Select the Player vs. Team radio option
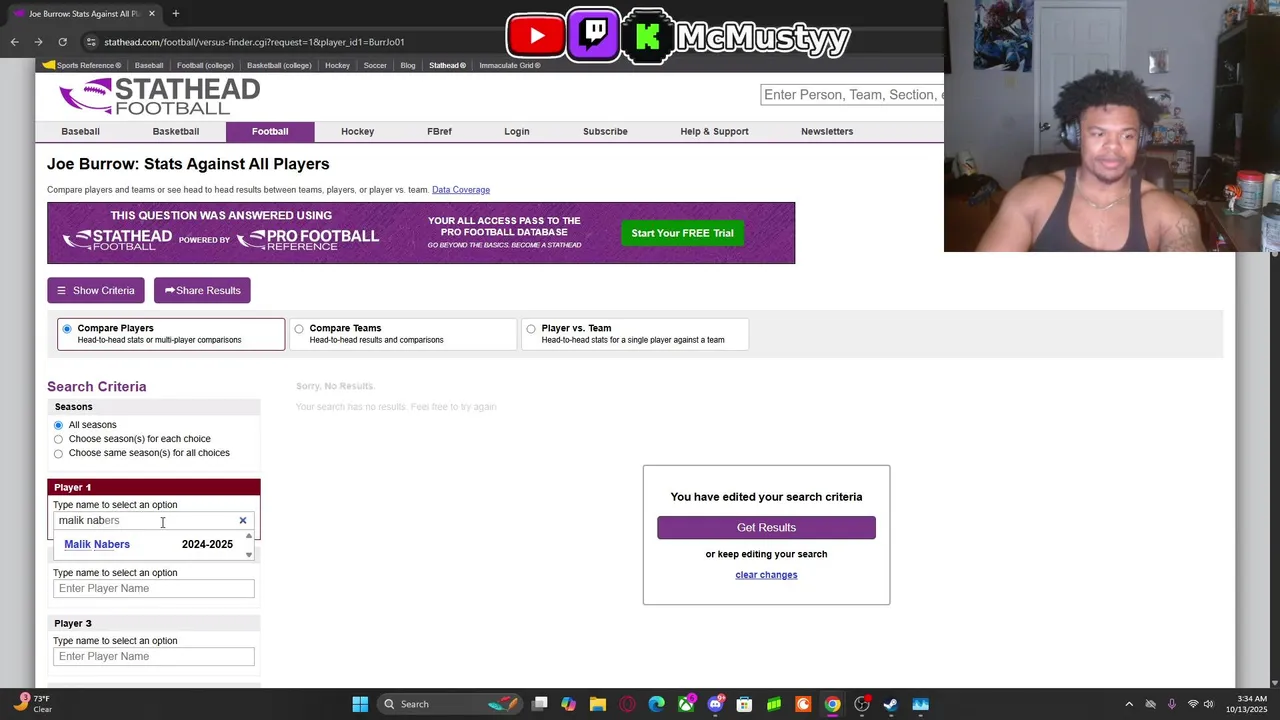The image size is (1280, 720). click(531, 329)
